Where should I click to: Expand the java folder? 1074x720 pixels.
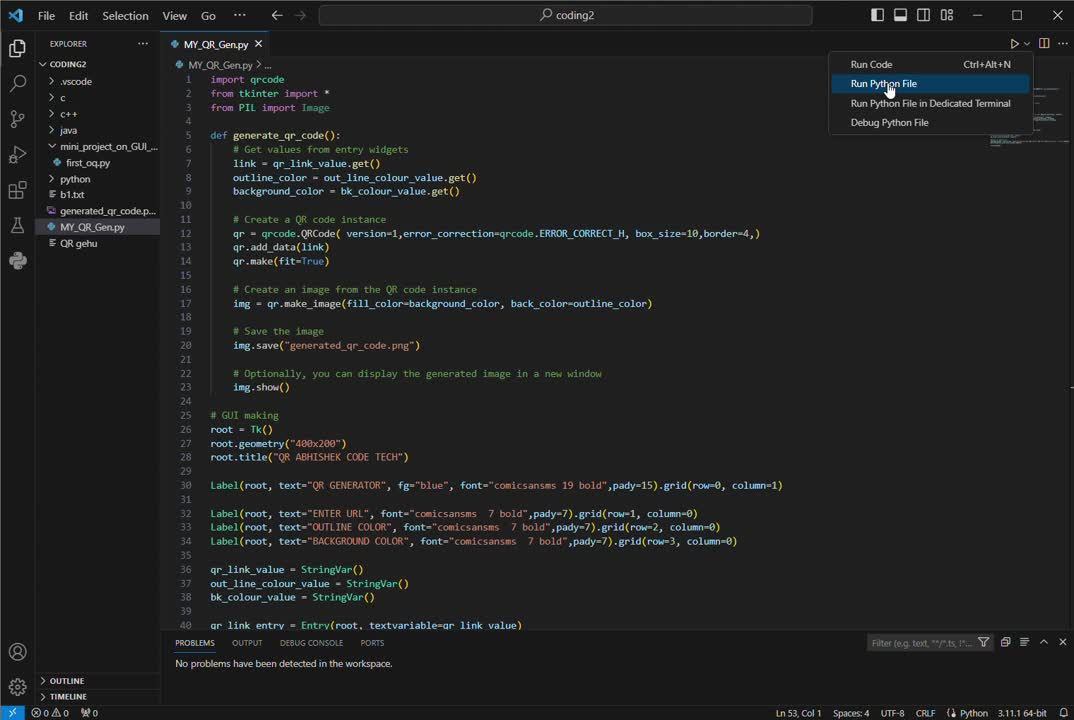click(x=98, y=130)
